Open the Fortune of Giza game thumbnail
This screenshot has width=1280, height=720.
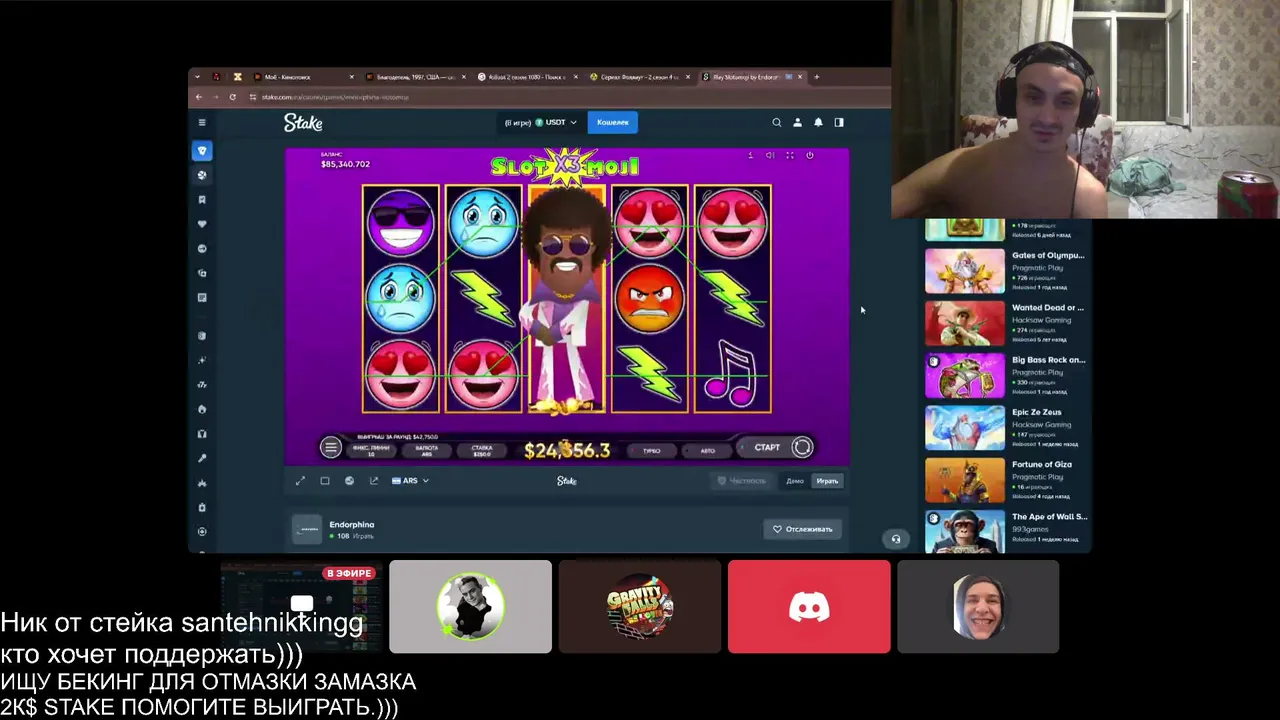click(x=965, y=479)
